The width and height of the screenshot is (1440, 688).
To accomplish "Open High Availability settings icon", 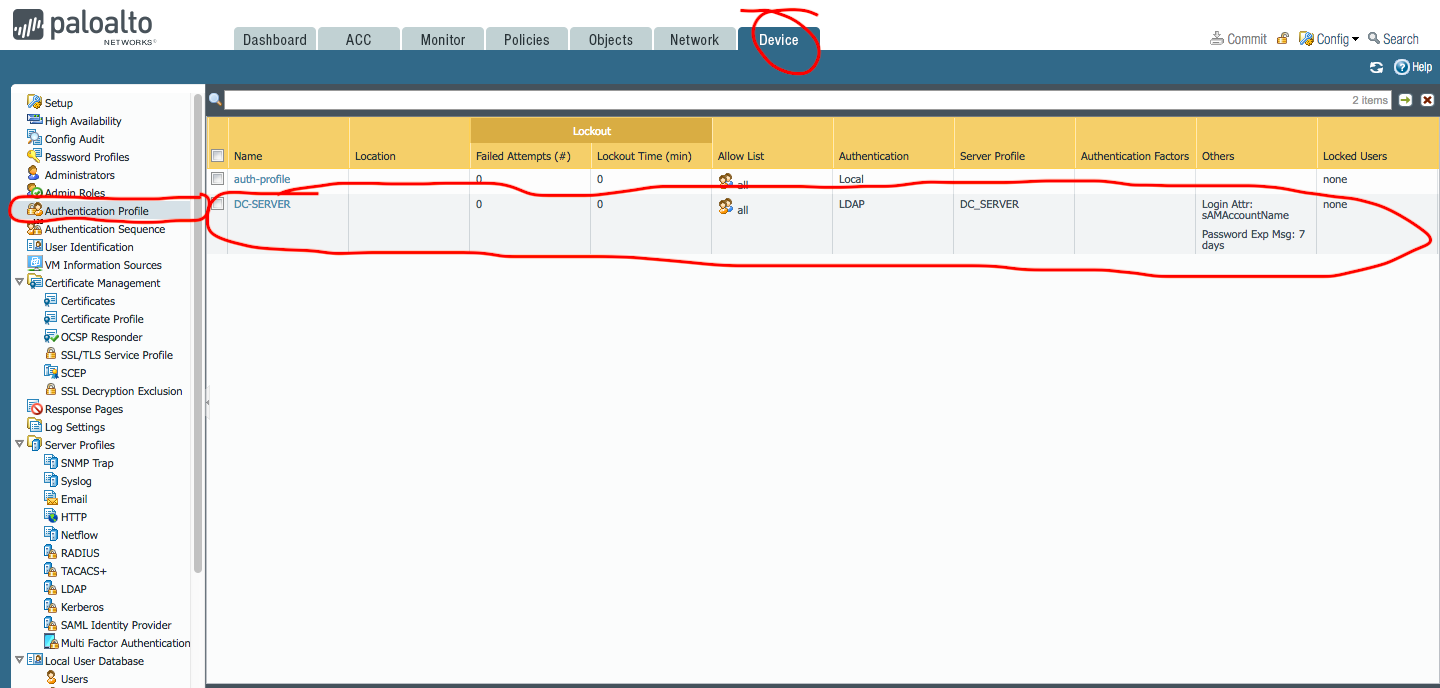I will (x=35, y=120).
